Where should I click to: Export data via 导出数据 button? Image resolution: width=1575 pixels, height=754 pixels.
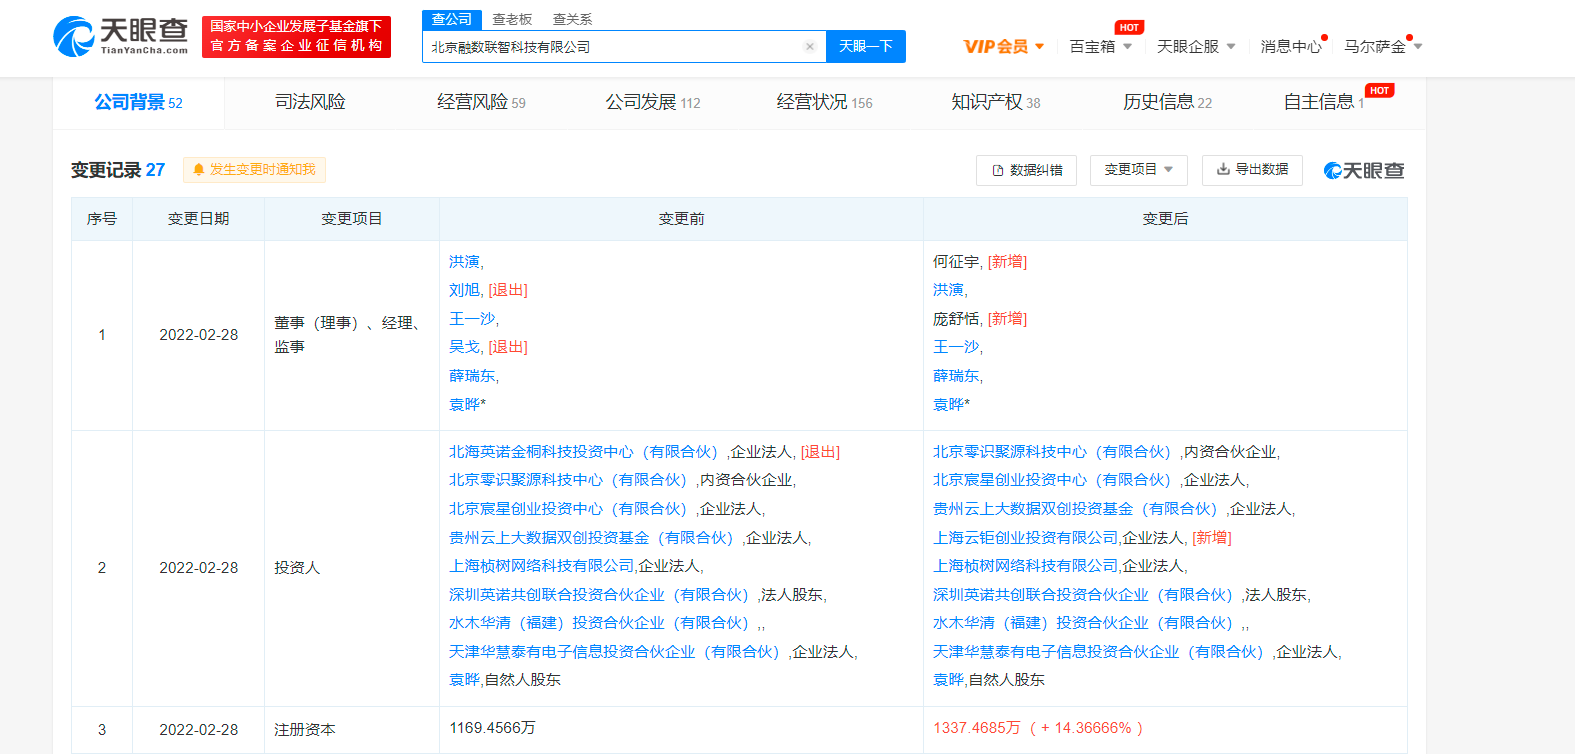coord(1252,170)
